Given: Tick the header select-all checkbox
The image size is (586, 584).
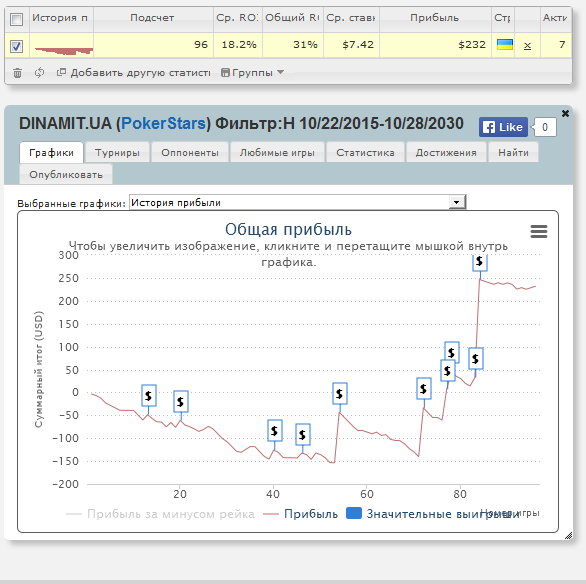Looking at the screenshot, I should (x=16, y=19).
